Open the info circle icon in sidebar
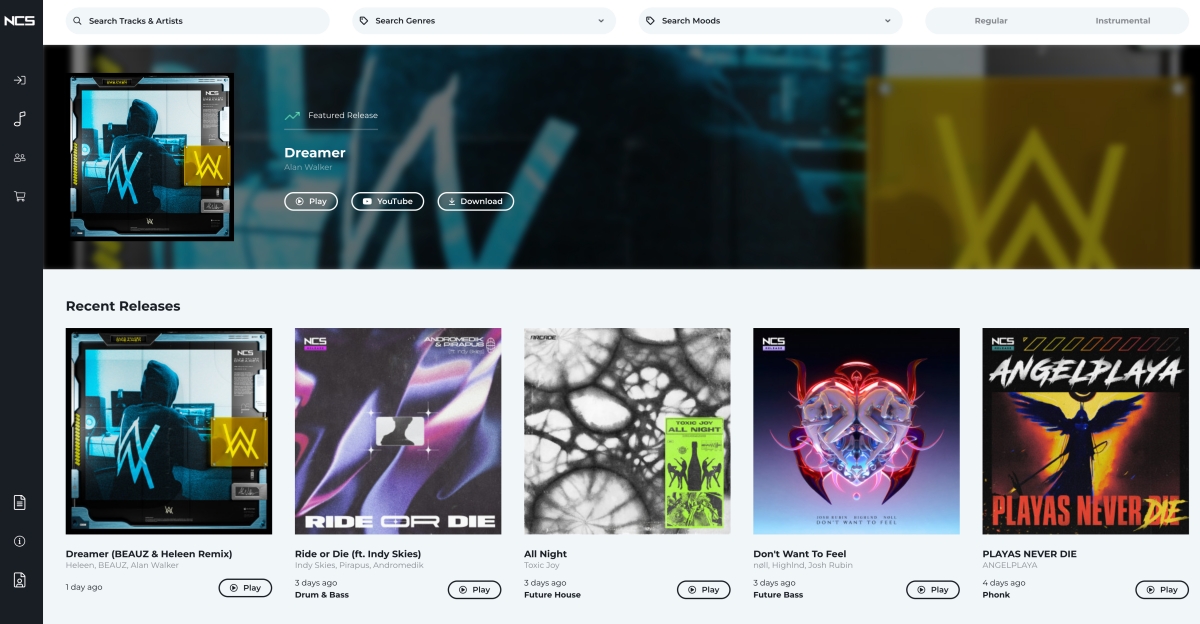The width and height of the screenshot is (1200, 624). pos(19,541)
